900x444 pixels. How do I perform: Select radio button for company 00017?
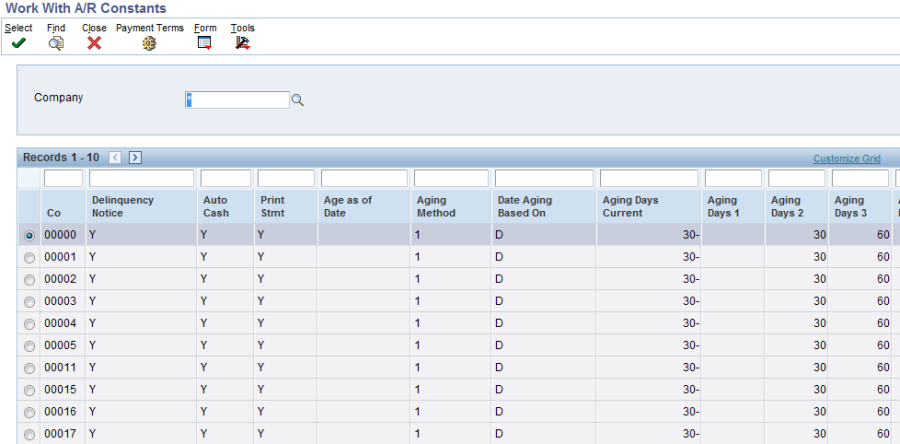[x=29, y=435]
